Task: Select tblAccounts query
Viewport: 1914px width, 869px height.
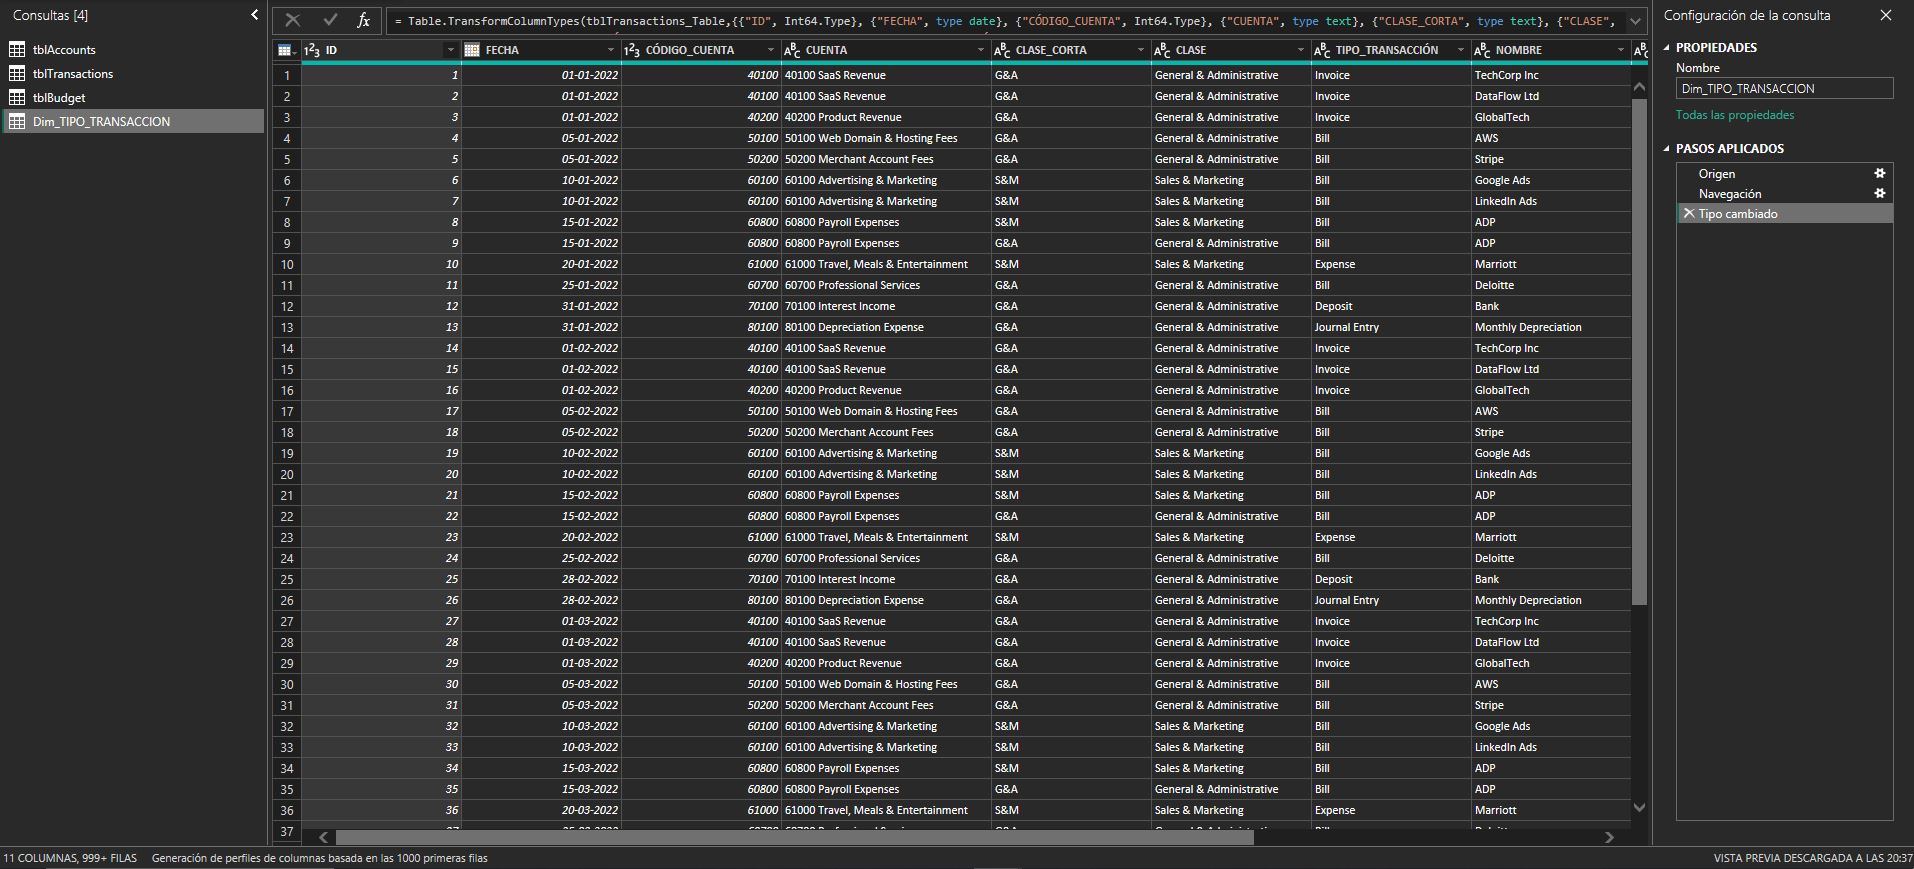Action: (64, 49)
